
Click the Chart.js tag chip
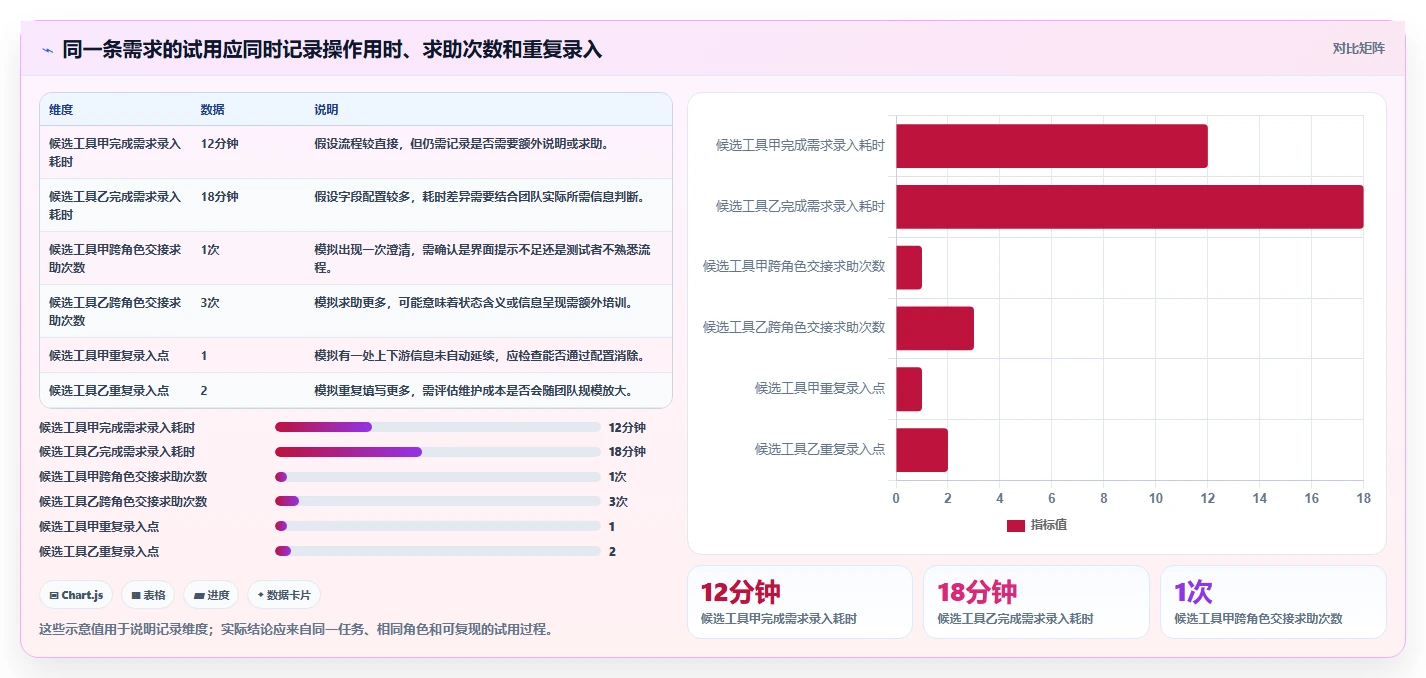pos(76,595)
